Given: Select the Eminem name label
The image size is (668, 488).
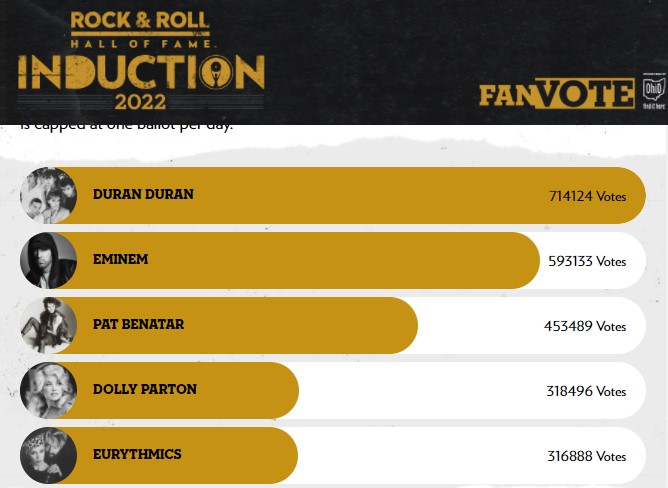Looking at the screenshot, I should (121, 259).
